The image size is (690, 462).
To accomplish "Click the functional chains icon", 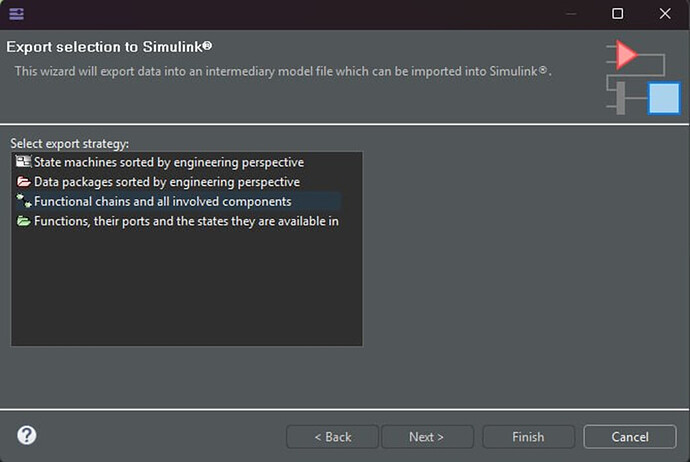I will [x=24, y=201].
